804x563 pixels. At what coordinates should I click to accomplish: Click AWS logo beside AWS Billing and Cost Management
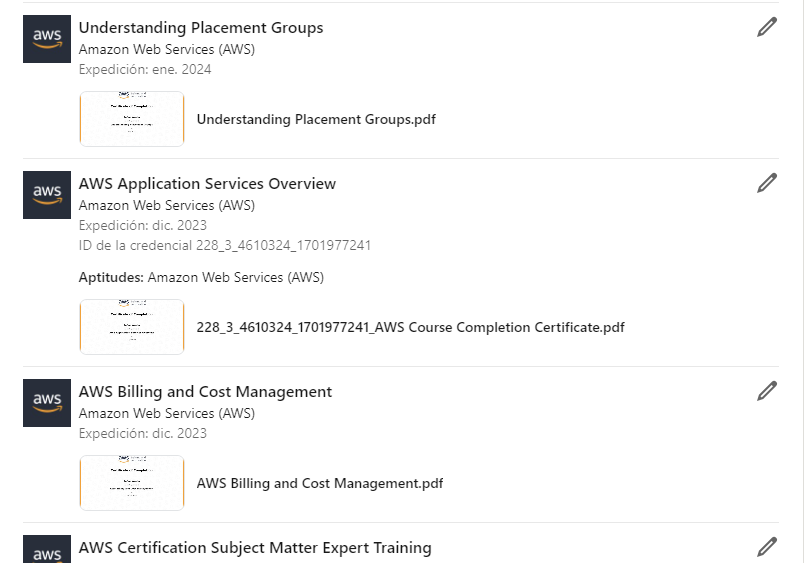tap(47, 403)
